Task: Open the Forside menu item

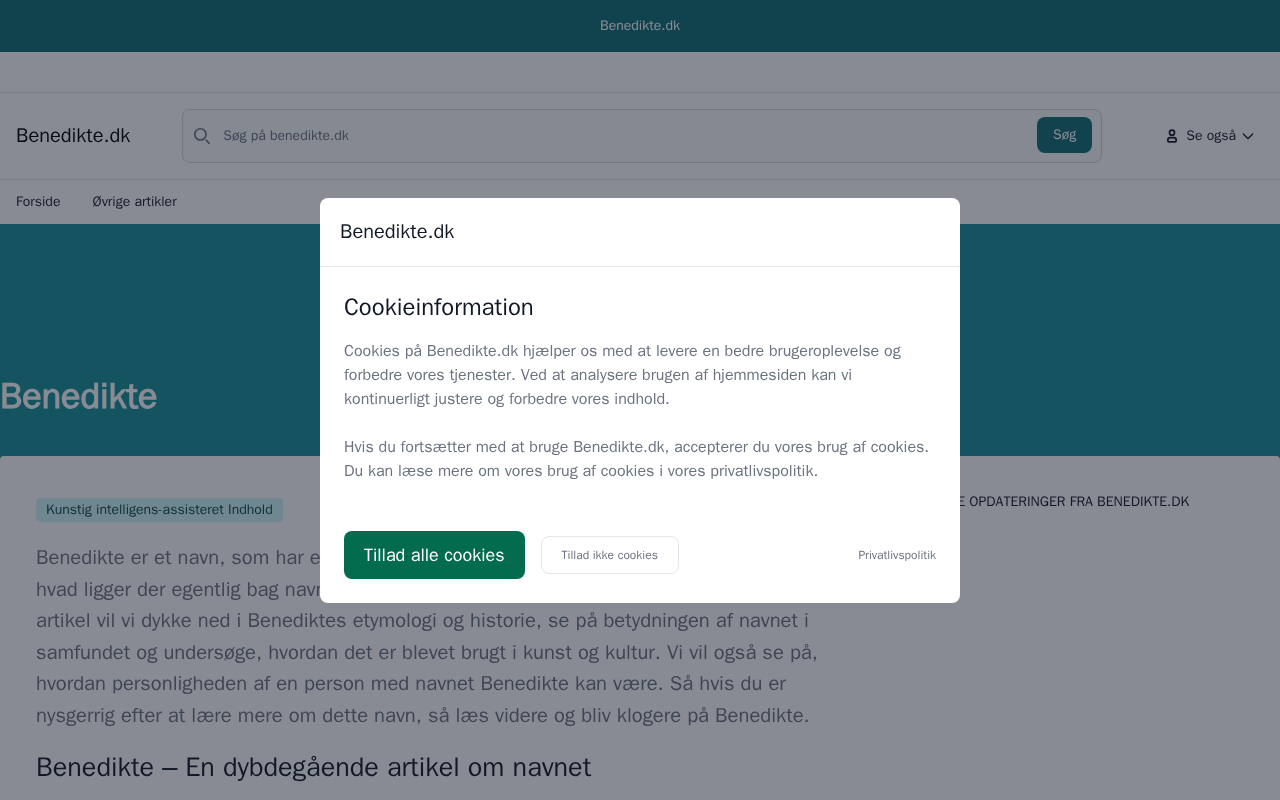Action: [38, 202]
